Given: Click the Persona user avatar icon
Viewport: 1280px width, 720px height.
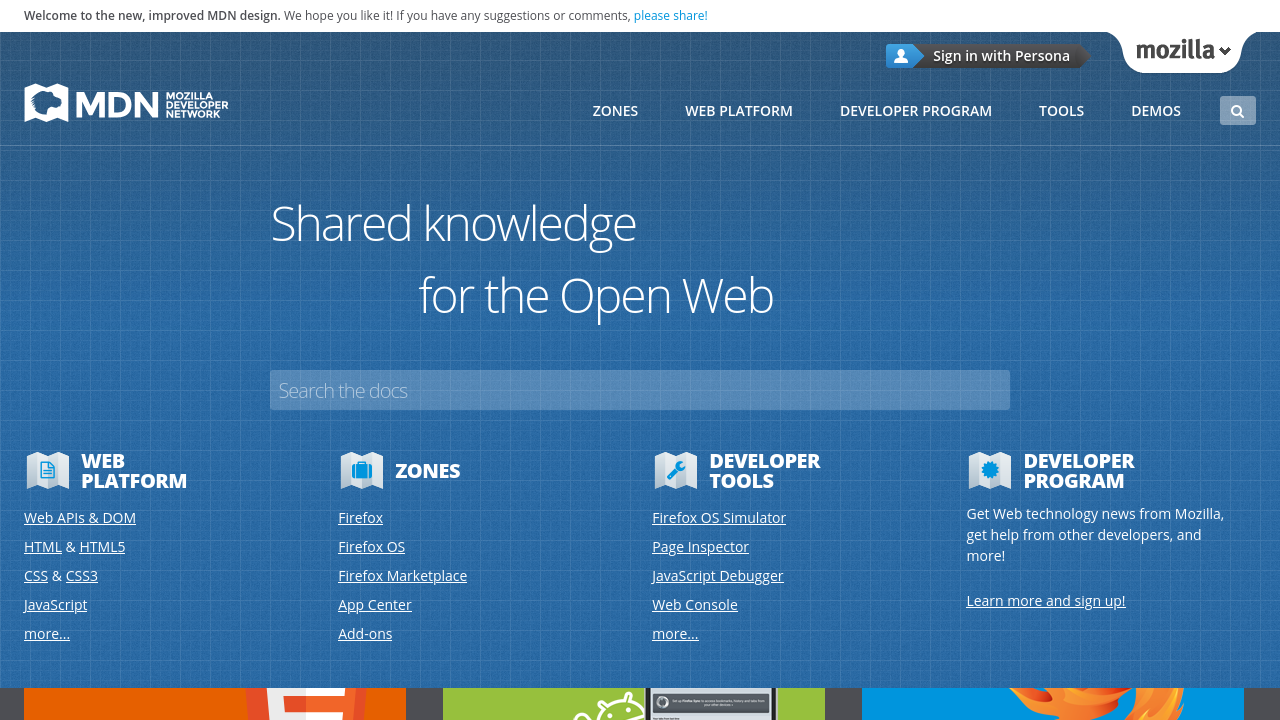Looking at the screenshot, I should 900,56.
